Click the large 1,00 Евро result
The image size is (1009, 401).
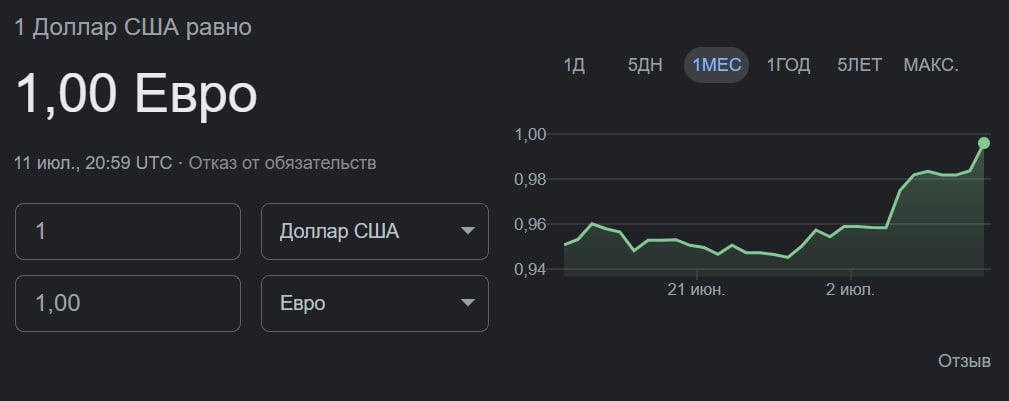click(x=137, y=95)
